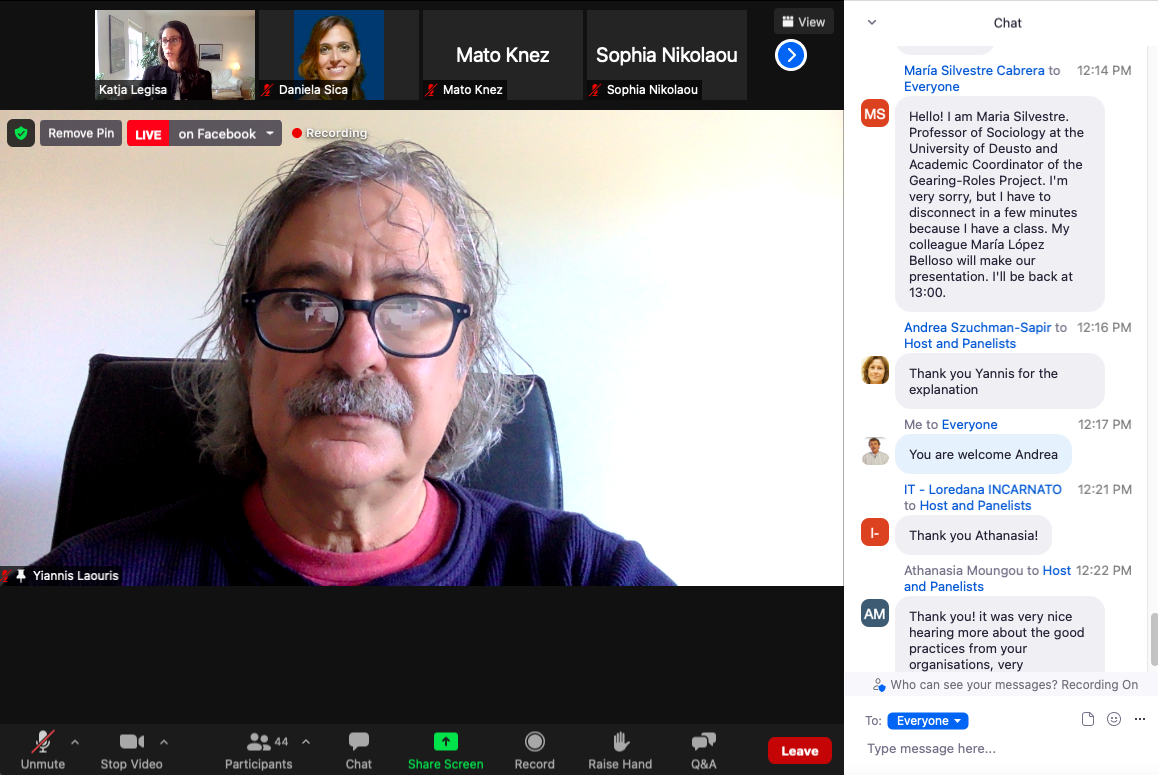This screenshot has height=775, width=1158.
Task: Open the View layout menu
Action: 803,22
